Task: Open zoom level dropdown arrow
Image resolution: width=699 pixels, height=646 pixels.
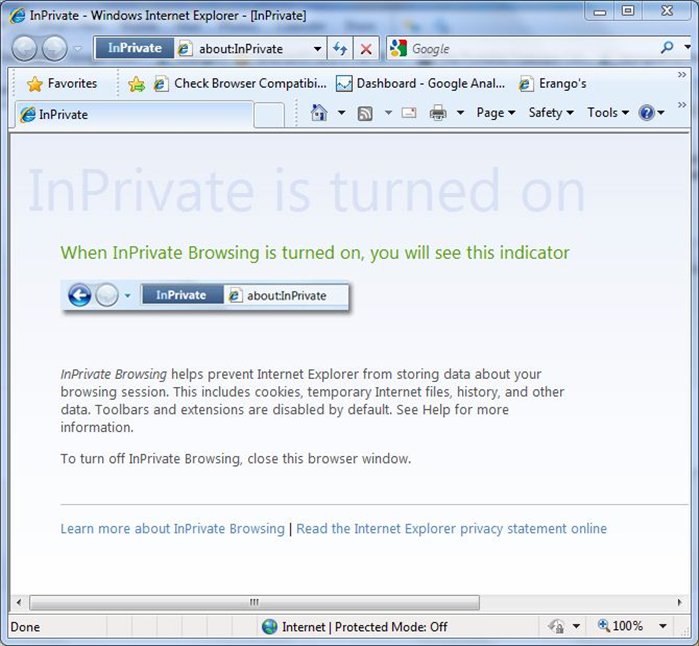Action: (663, 626)
